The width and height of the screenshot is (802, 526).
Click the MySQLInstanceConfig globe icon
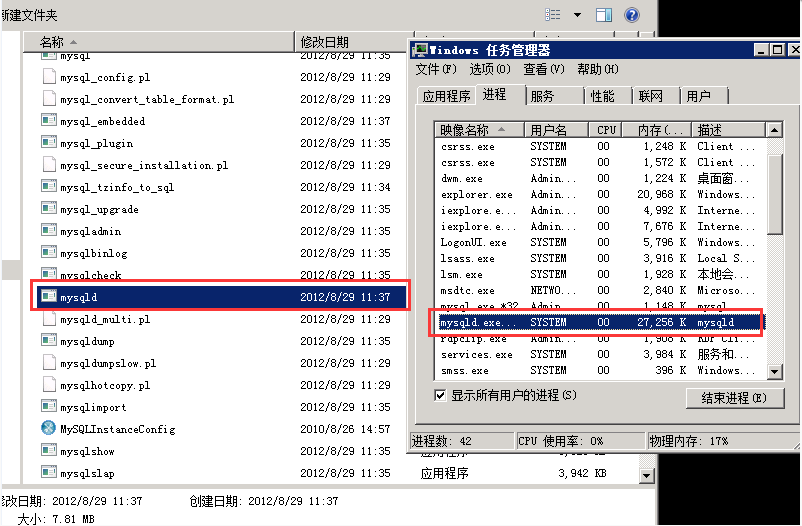pos(48,429)
